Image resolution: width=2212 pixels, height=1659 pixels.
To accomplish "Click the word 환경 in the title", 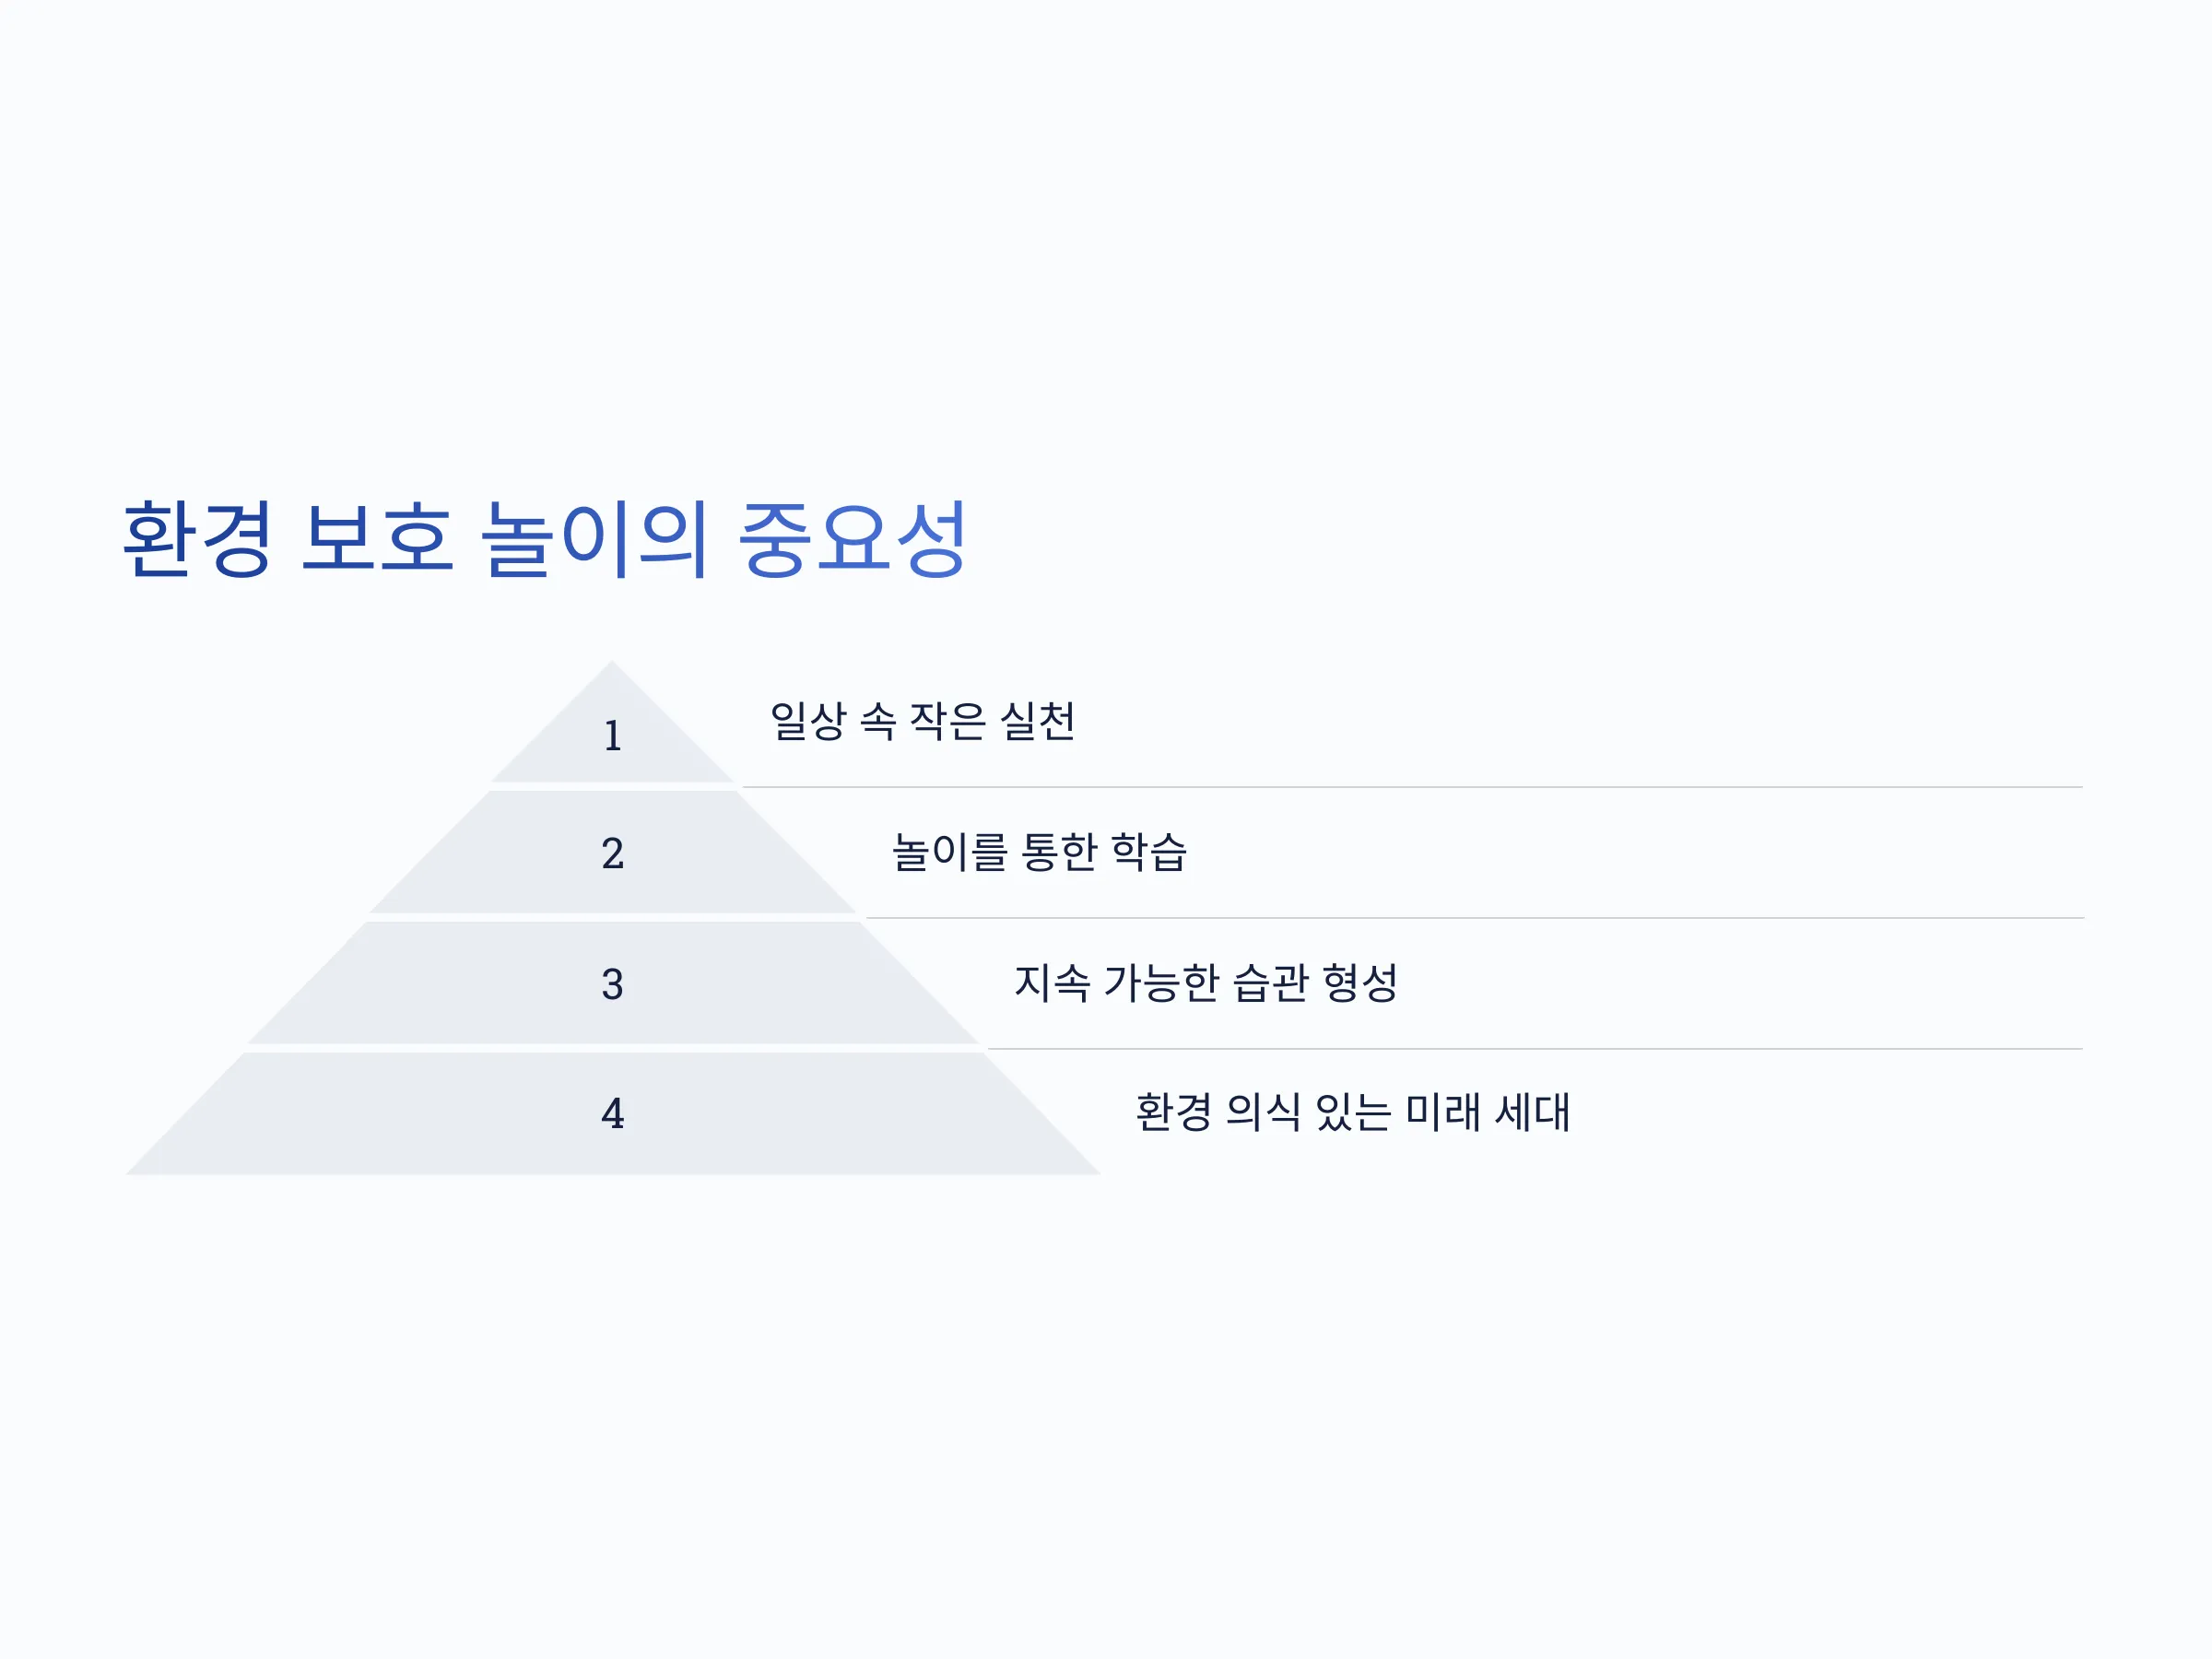I will (x=197, y=539).
